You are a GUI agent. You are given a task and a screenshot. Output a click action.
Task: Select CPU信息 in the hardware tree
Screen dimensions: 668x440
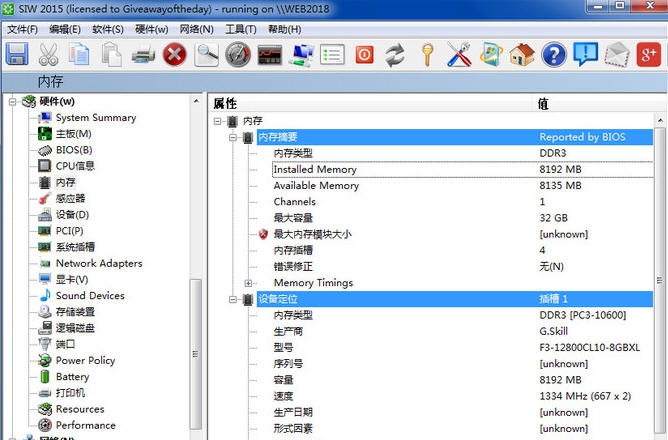tap(75, 166)
